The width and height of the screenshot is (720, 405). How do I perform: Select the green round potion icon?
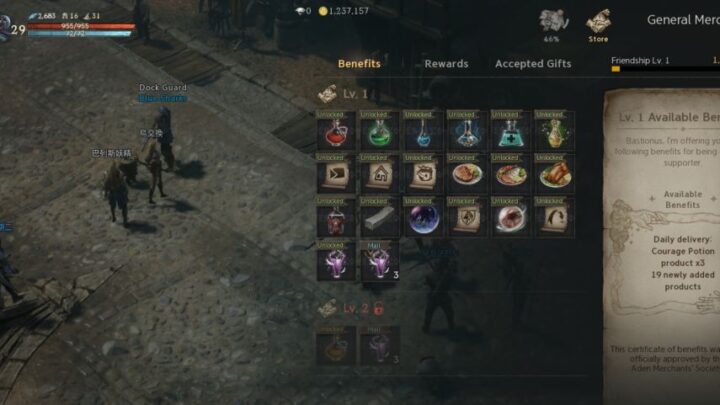(x=380, y=130)
